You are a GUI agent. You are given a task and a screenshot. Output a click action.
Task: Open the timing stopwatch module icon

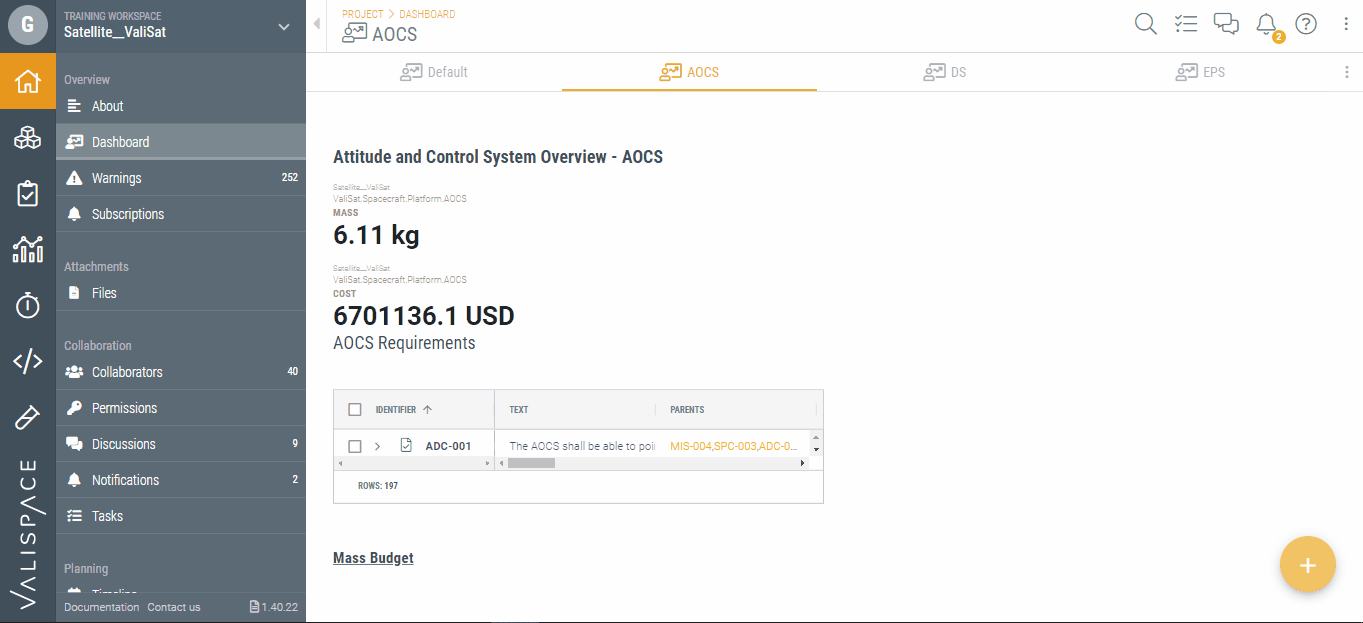(x=28, y=305)
